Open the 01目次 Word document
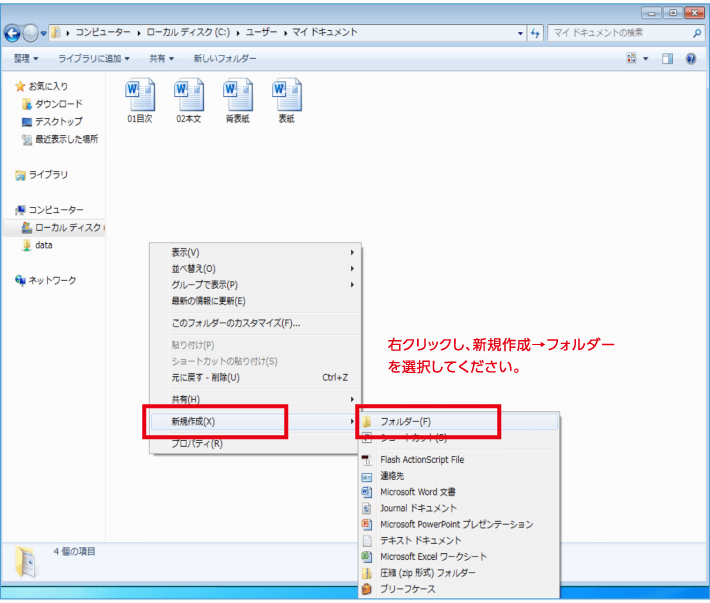This screenshot has width=710, height=603. 139,96
